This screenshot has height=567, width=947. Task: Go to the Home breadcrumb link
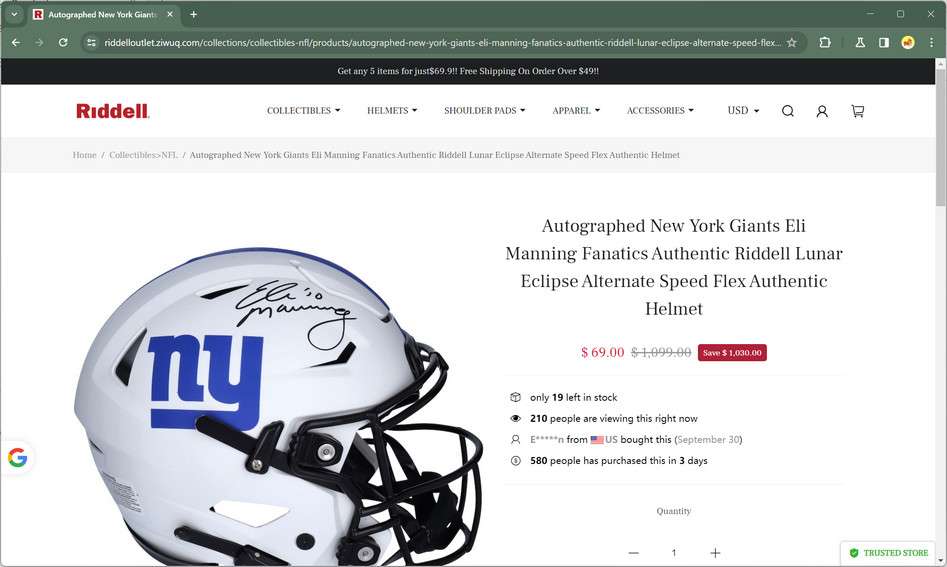(x=85, y=155)
